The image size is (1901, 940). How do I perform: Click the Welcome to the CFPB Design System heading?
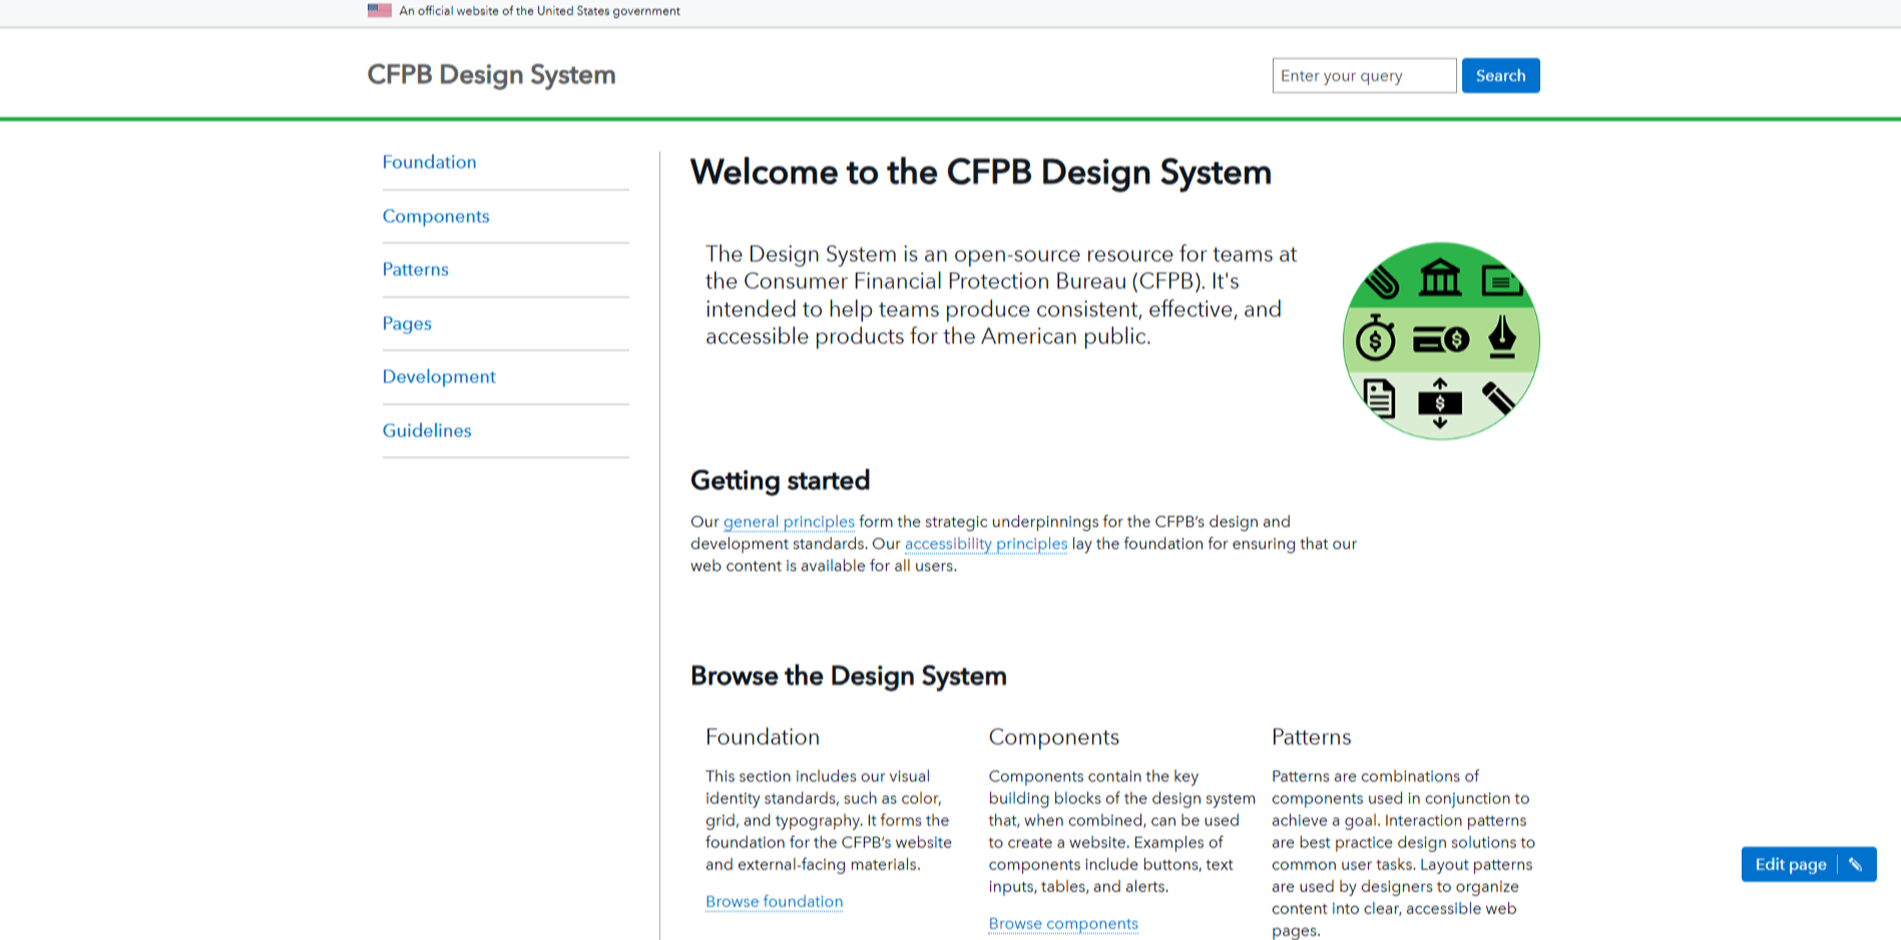pos(981,172)
